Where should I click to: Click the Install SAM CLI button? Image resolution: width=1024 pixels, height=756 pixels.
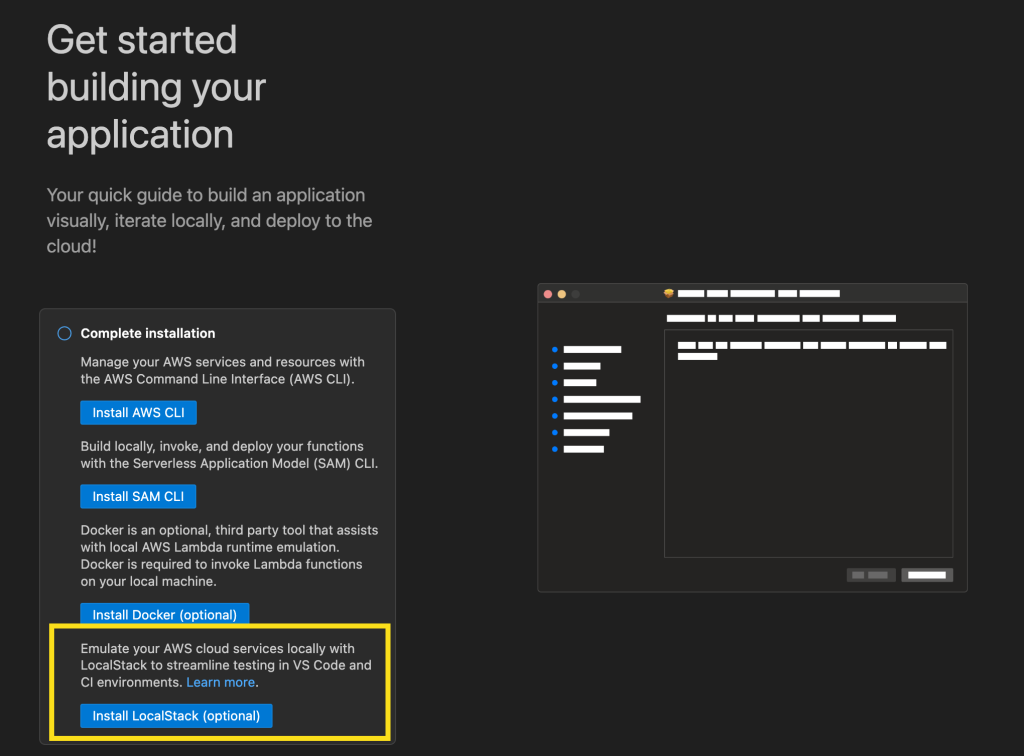coord(138,496)
